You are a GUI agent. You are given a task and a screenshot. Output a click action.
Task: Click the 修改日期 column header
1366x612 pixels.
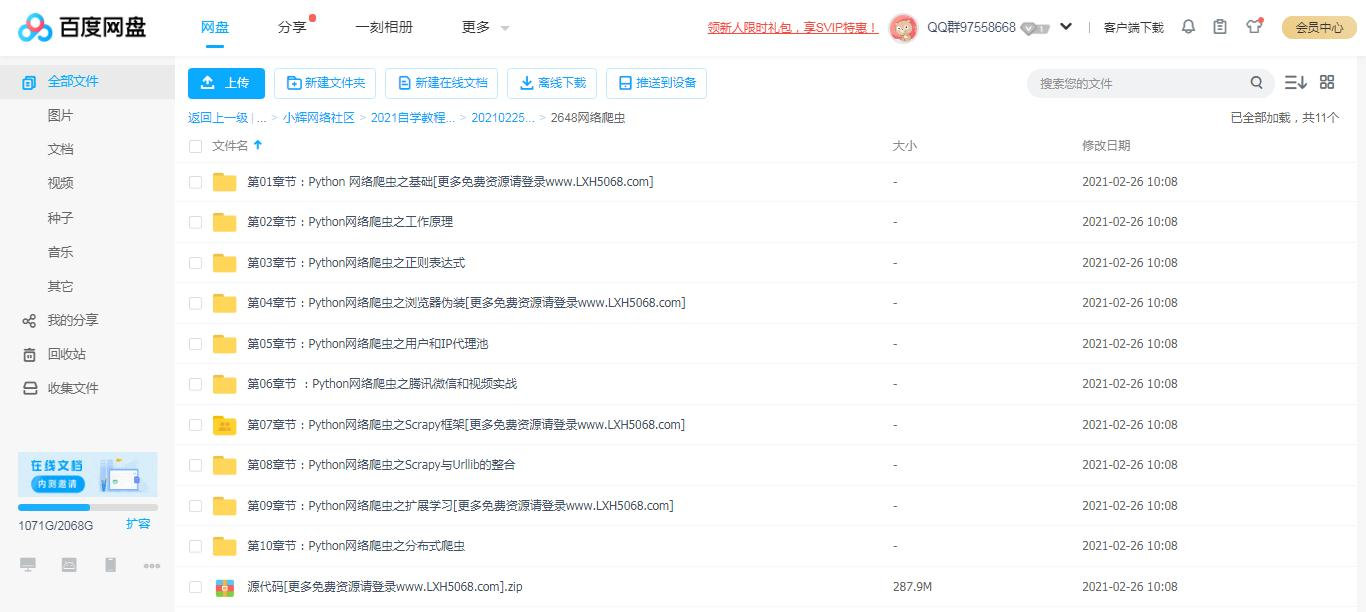click(x=1106, y=146)
